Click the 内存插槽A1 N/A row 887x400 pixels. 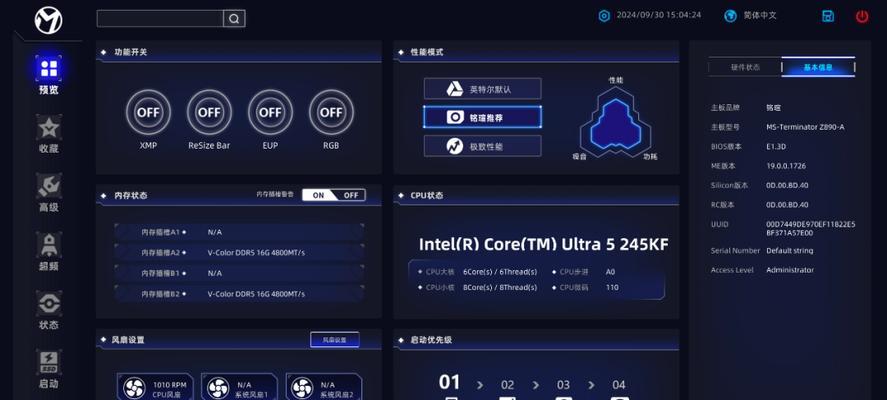point(239,232)
